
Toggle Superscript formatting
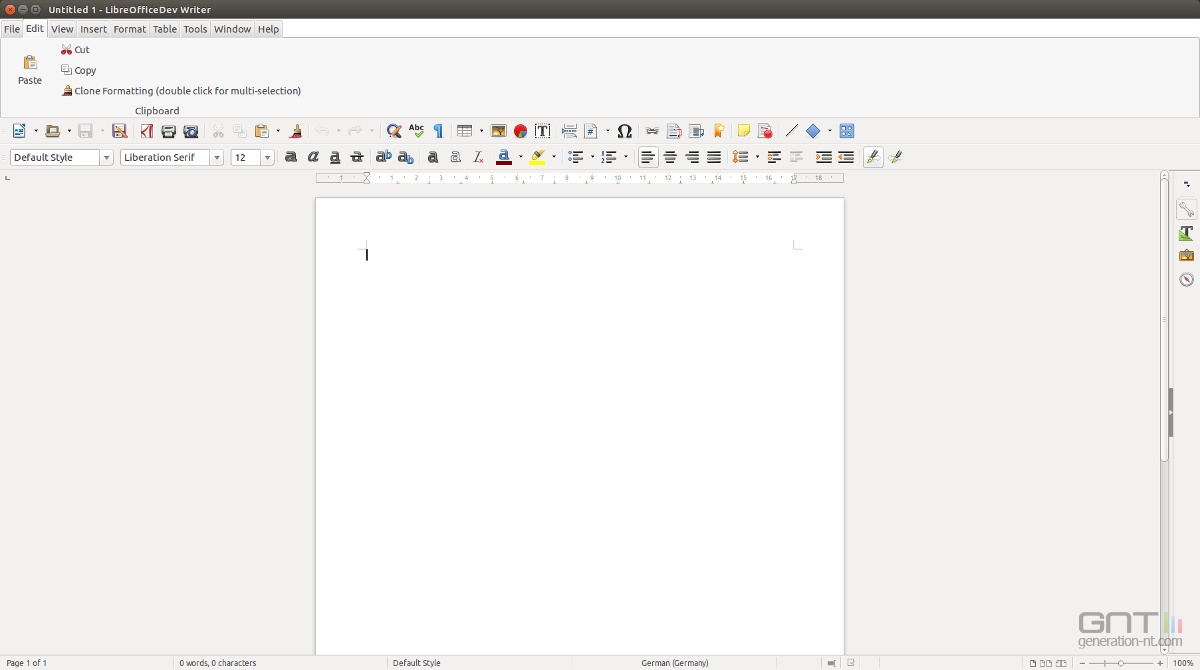tap(383, 157)
